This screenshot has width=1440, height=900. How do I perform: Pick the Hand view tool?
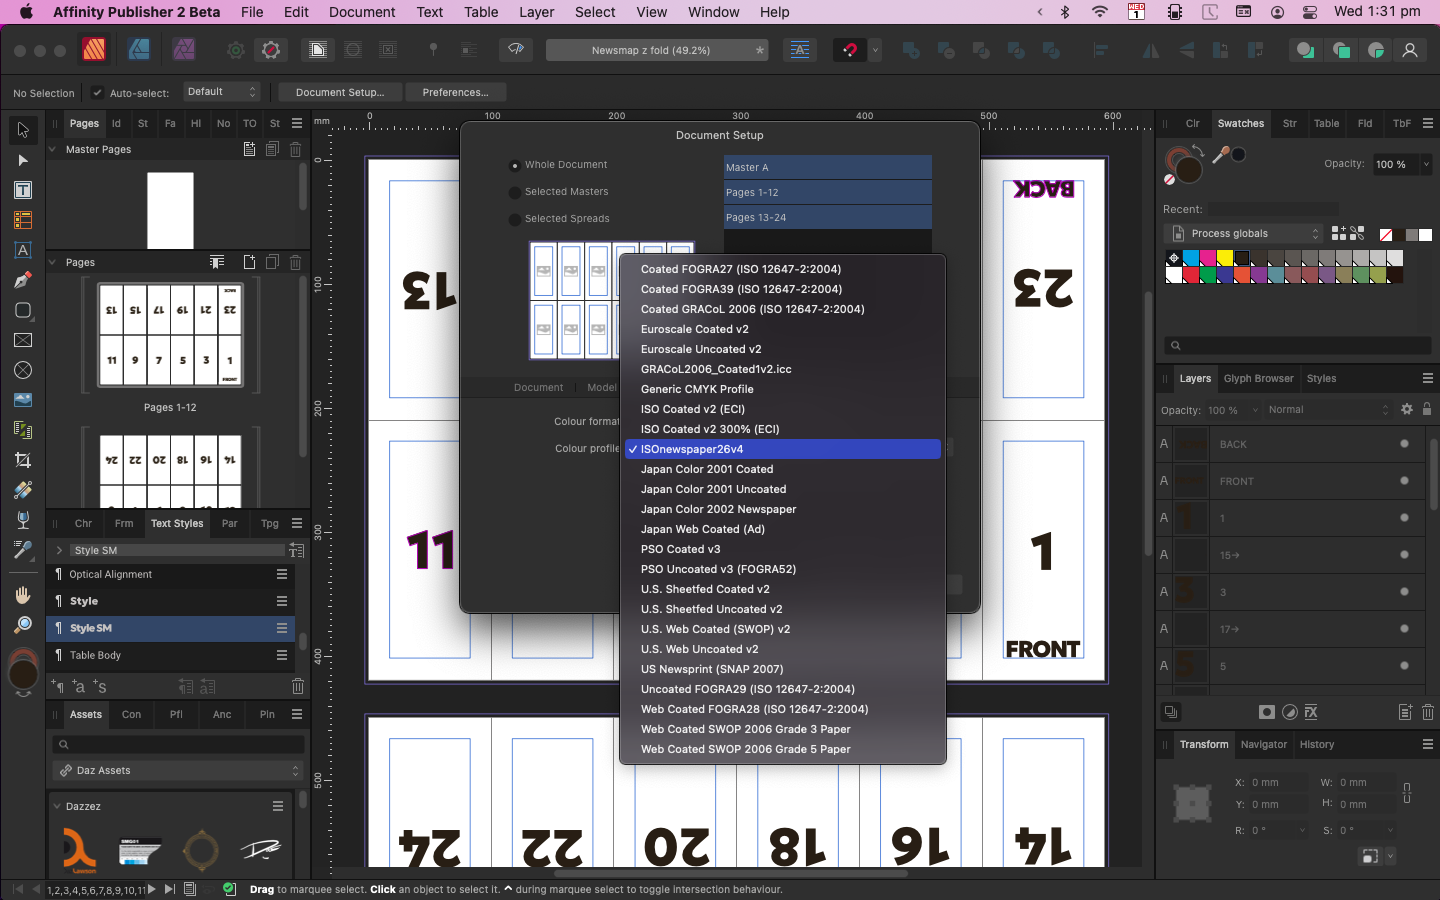[x=22, y=595]
